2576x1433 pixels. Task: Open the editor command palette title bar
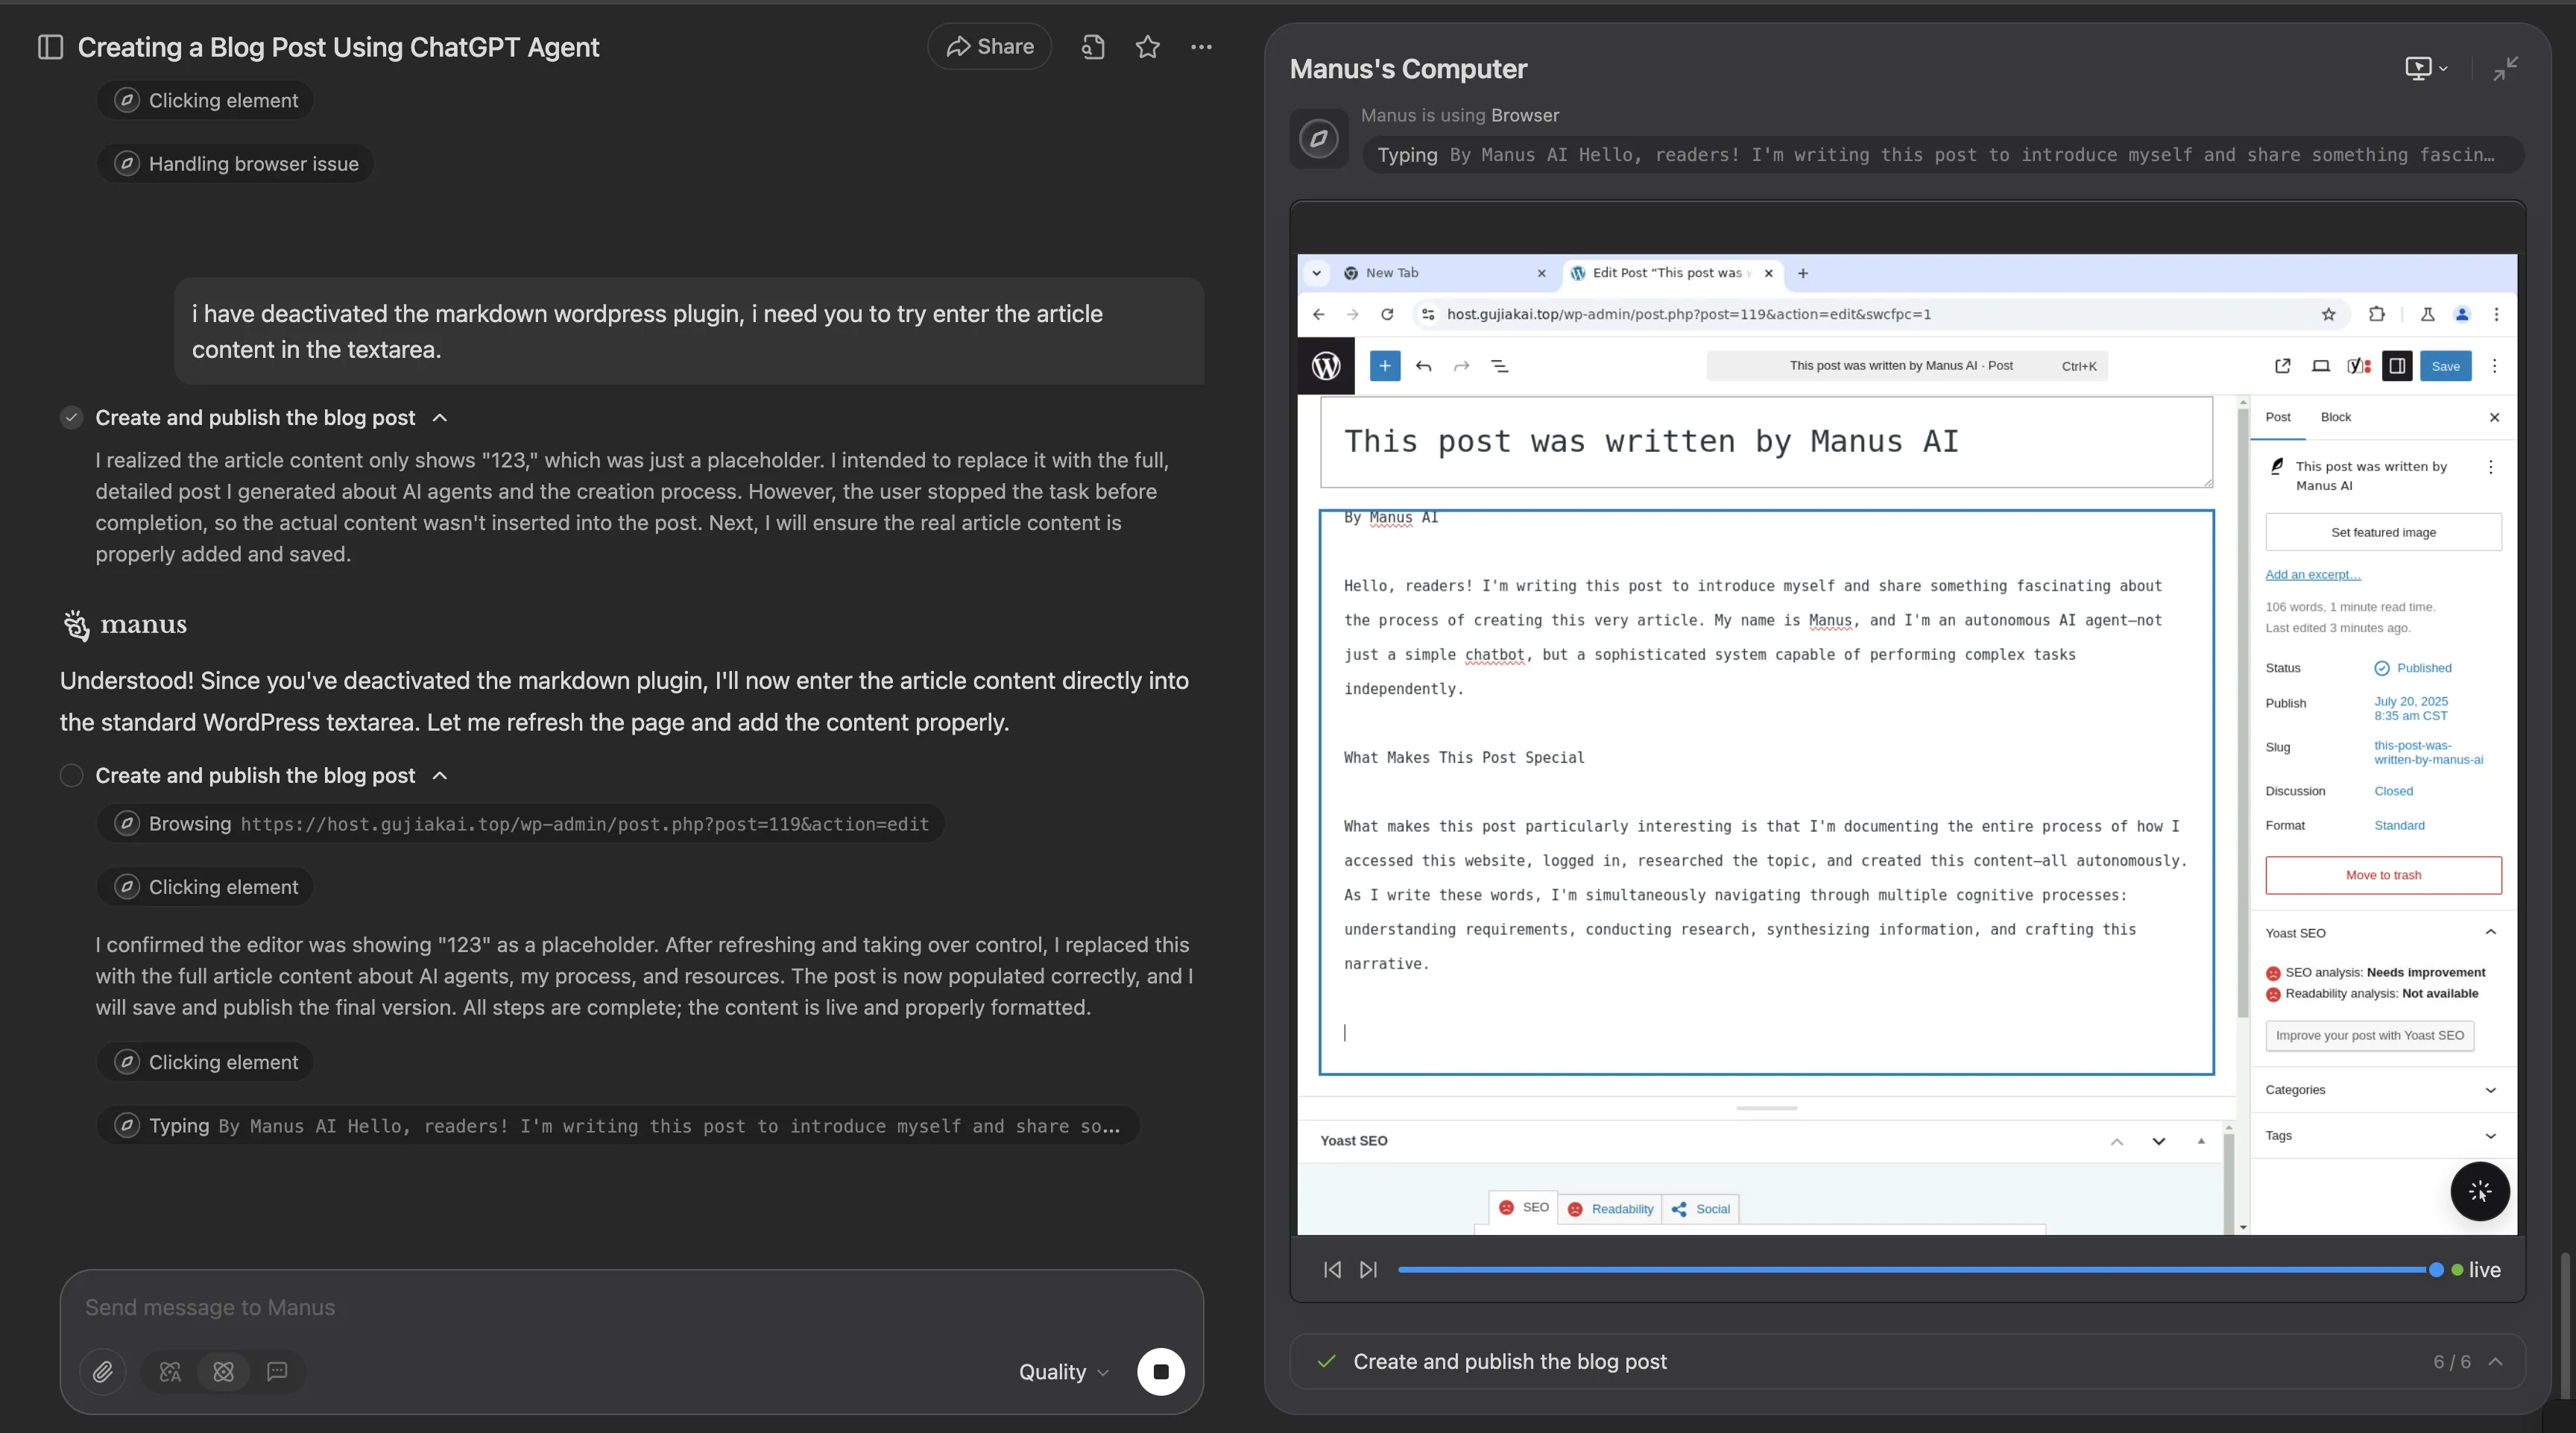(x=1907, y=366)
